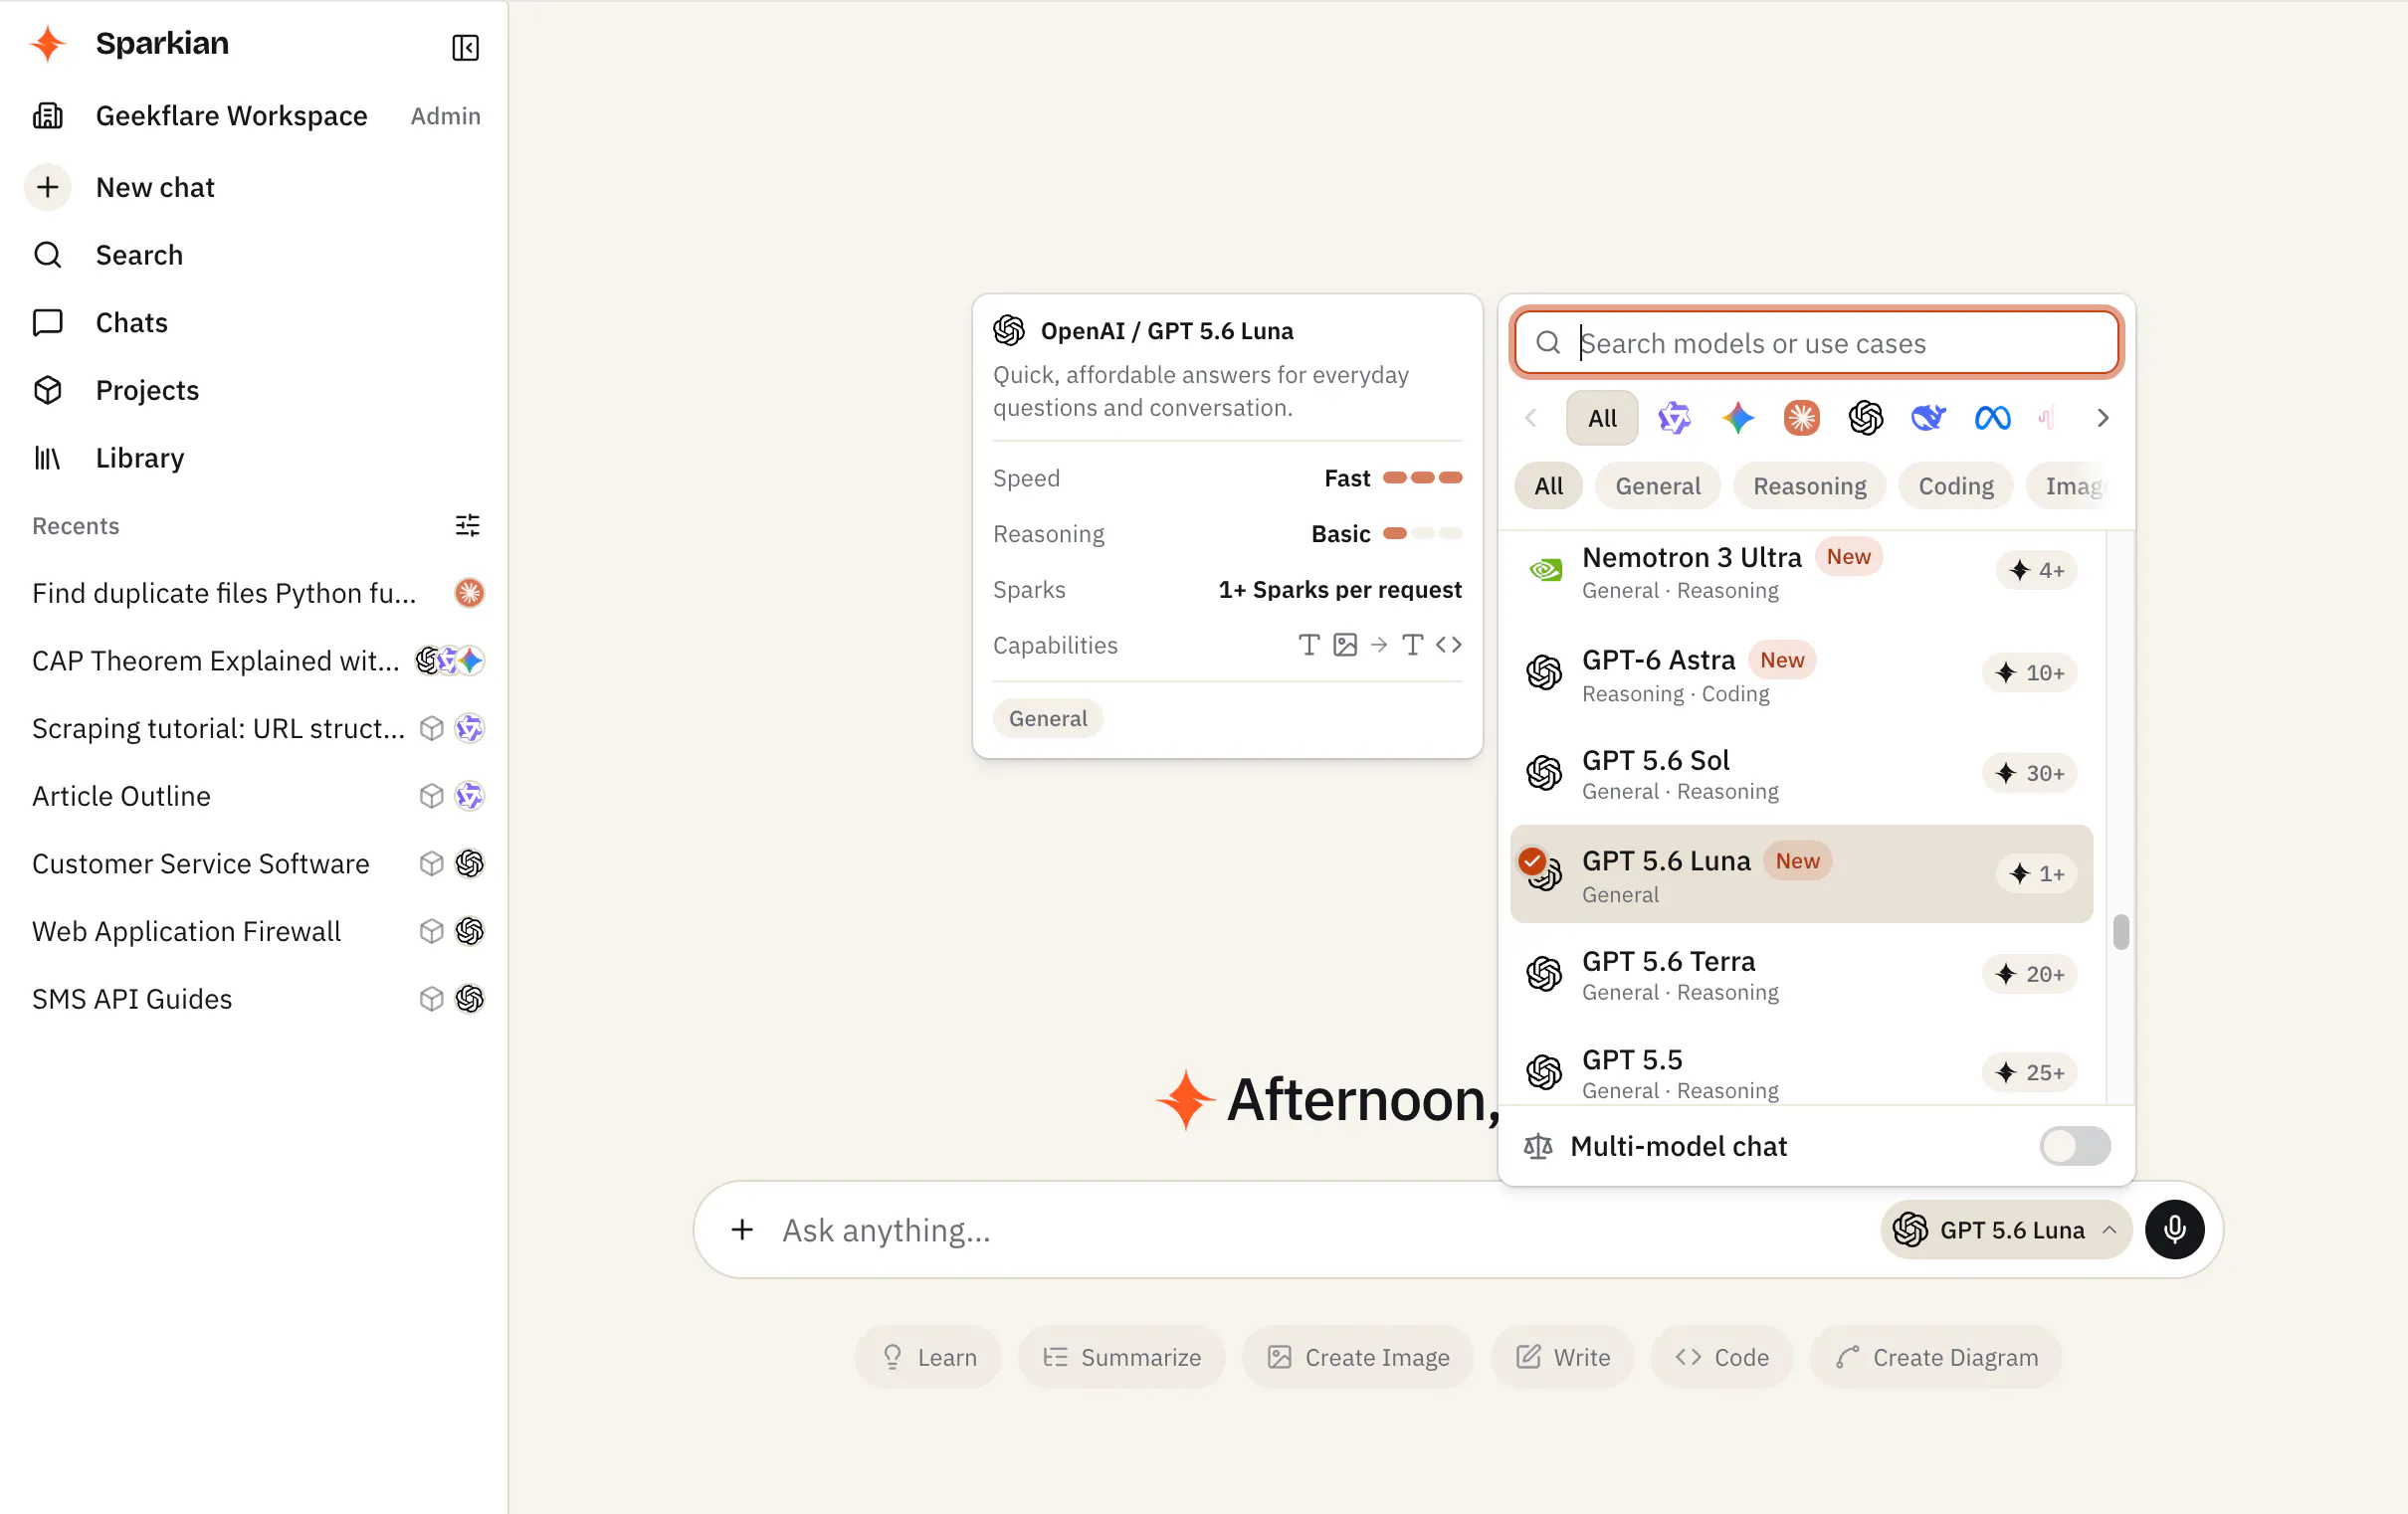The image size is (2408, 1514).
Task: Click the 'OpenAI / GPT 5.6 Luna' card title
Action: [x=1167, y=331]
